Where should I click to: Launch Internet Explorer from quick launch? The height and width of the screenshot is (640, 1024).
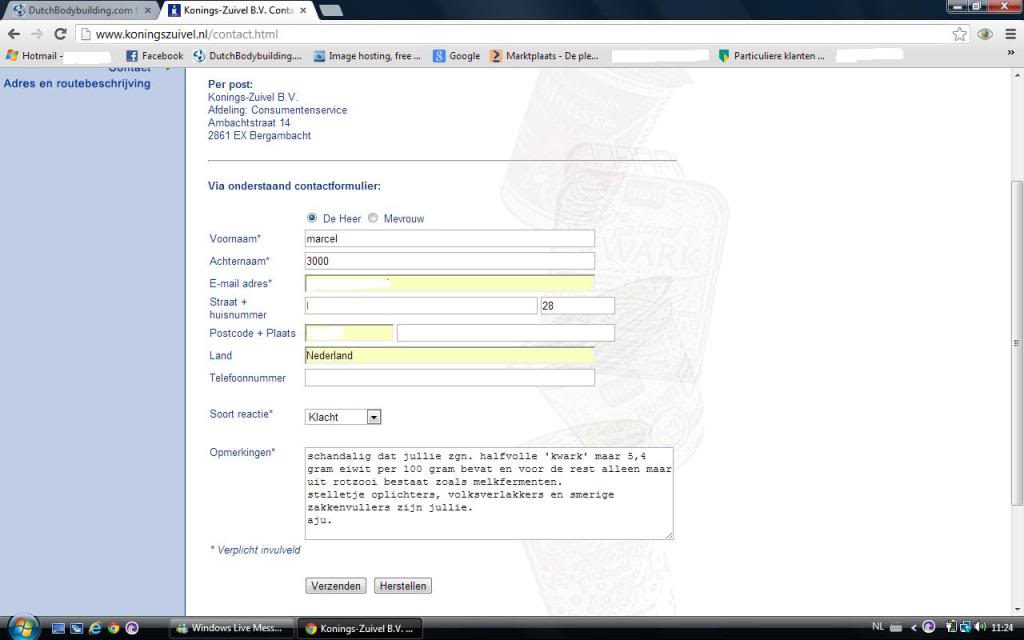point(96,628)
